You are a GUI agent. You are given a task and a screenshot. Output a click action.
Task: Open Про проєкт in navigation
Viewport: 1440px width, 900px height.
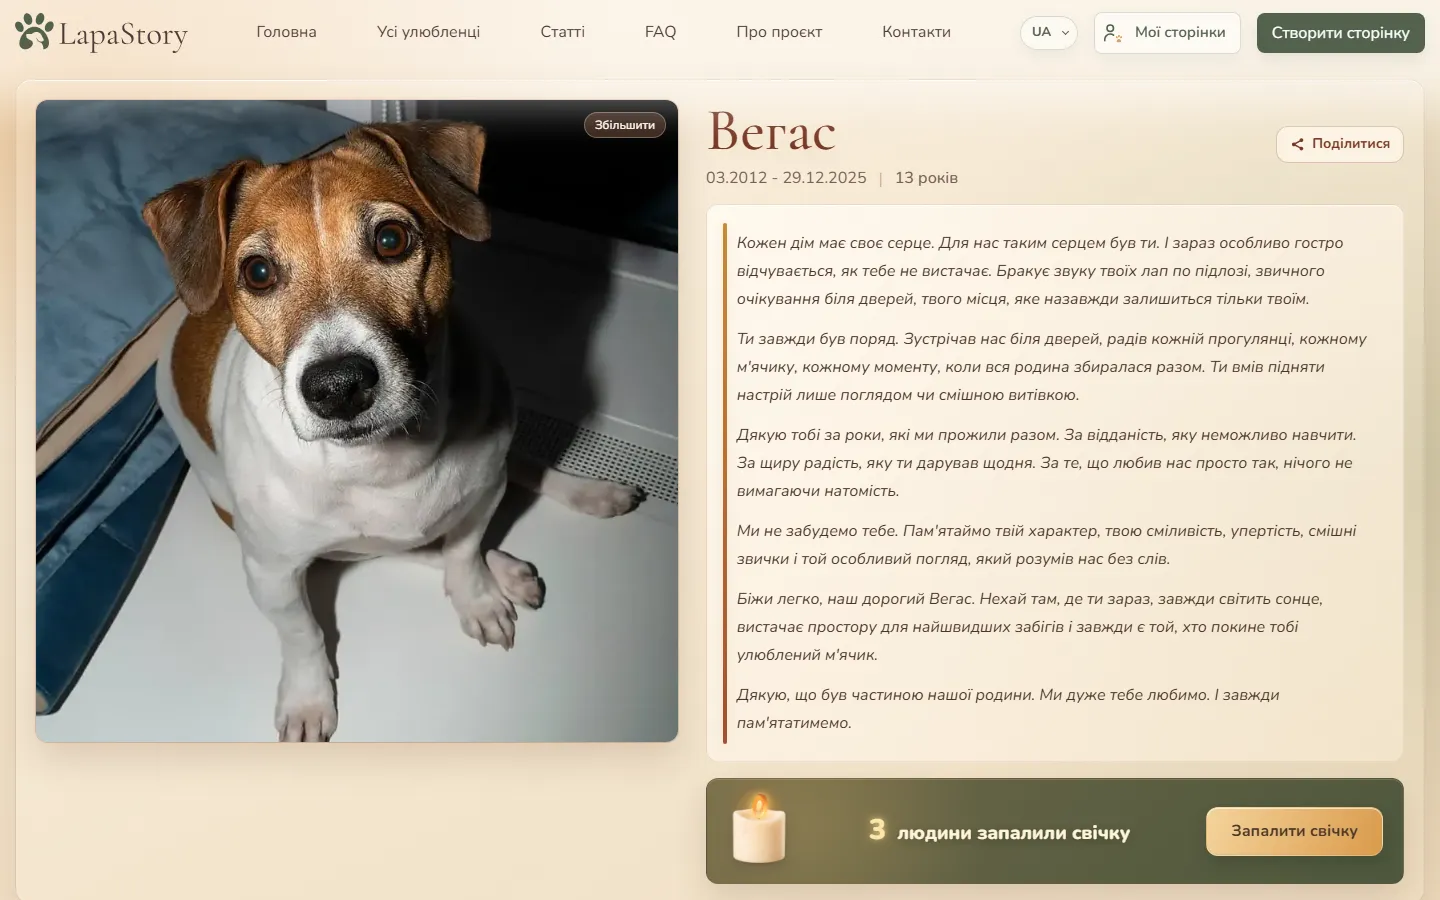coord(779,32)
